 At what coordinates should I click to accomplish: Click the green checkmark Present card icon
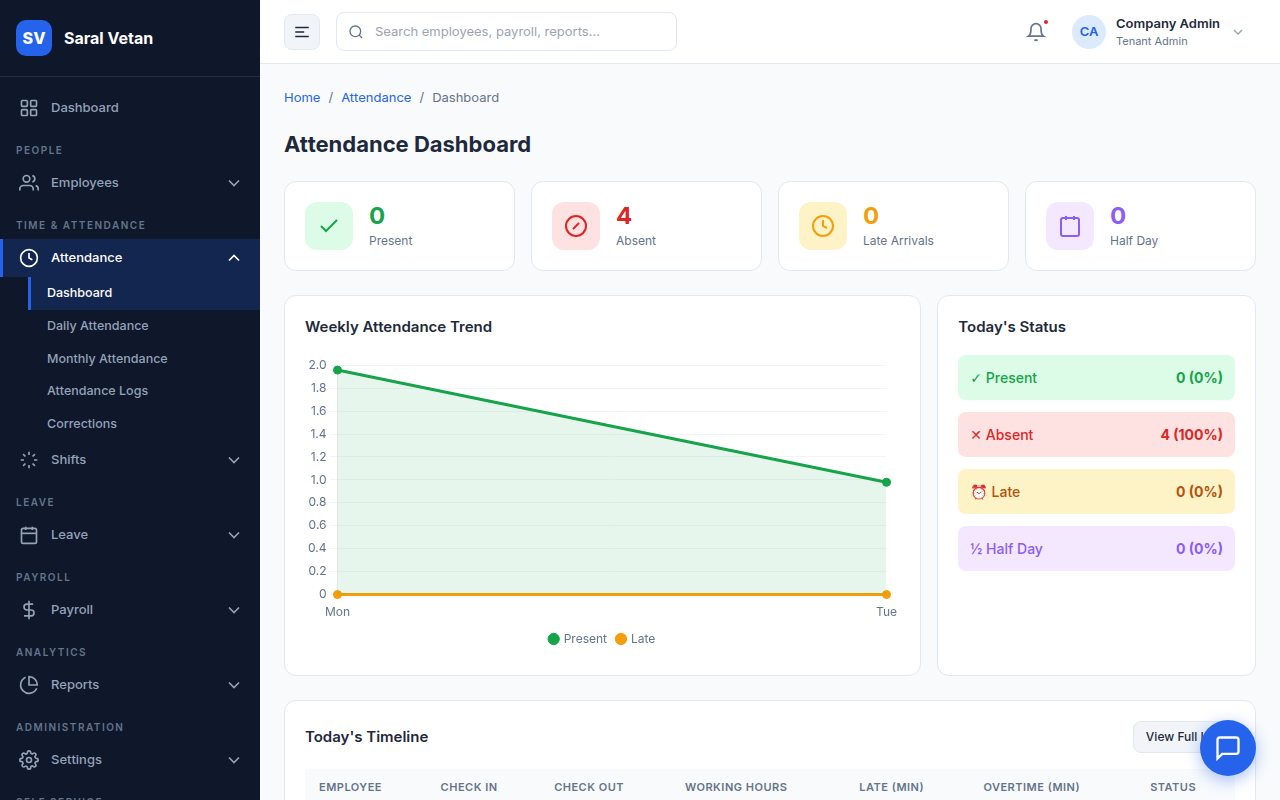(x=329, y=226)
